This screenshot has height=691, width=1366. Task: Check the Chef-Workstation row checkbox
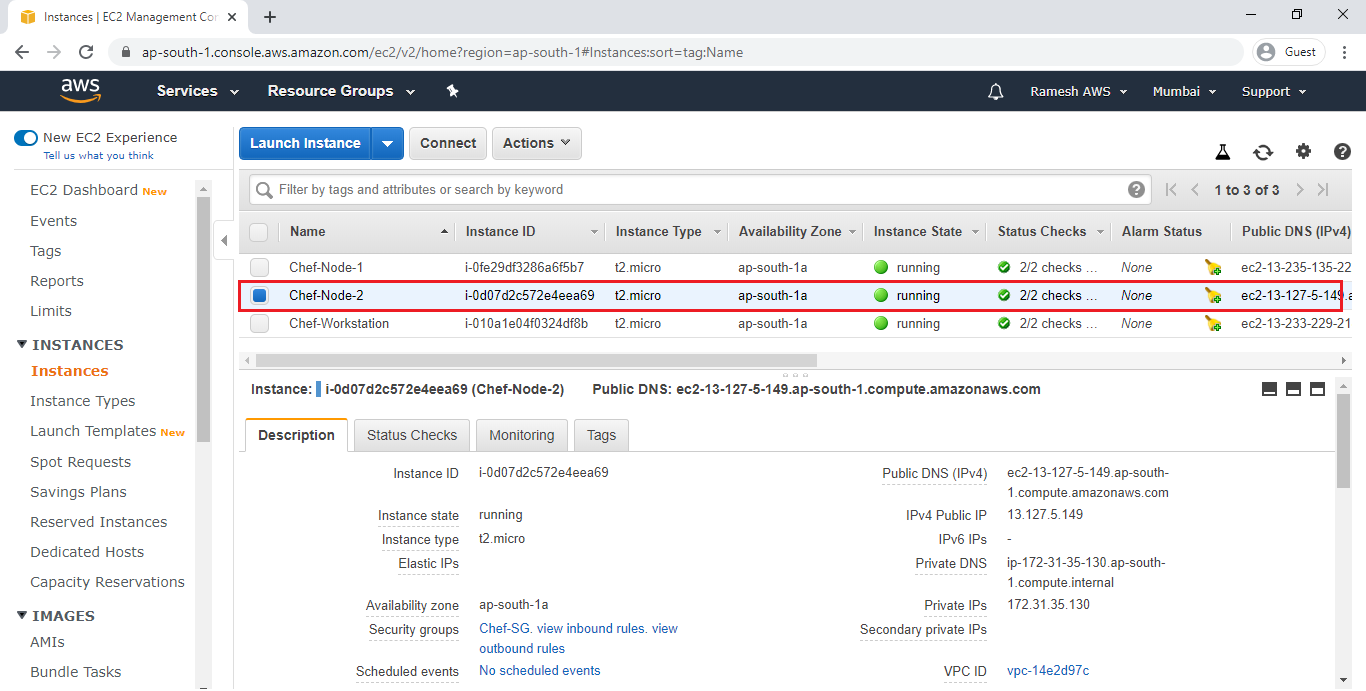pos(259,323)
